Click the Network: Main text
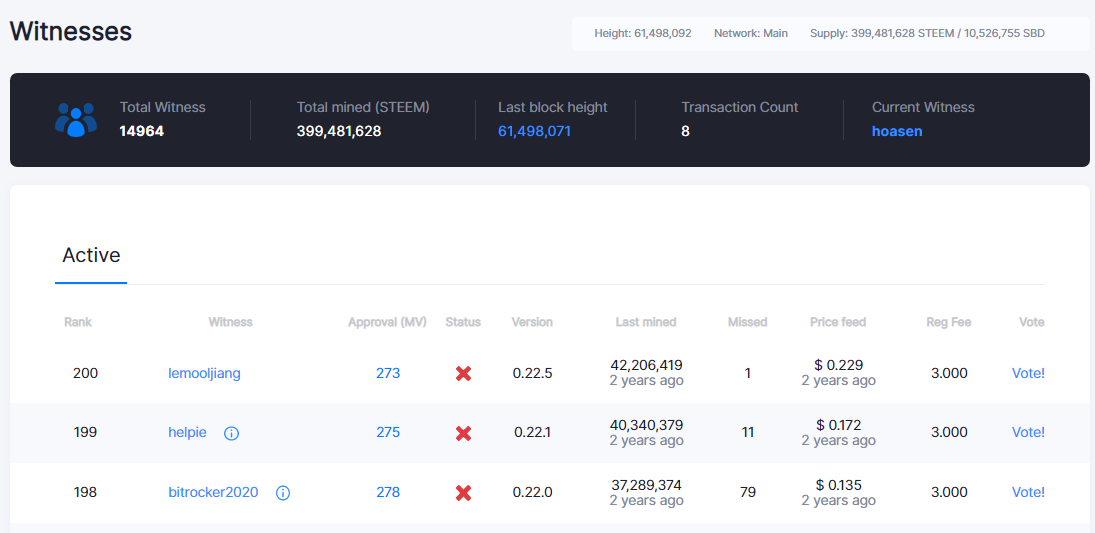 click(x=751, y=33)
